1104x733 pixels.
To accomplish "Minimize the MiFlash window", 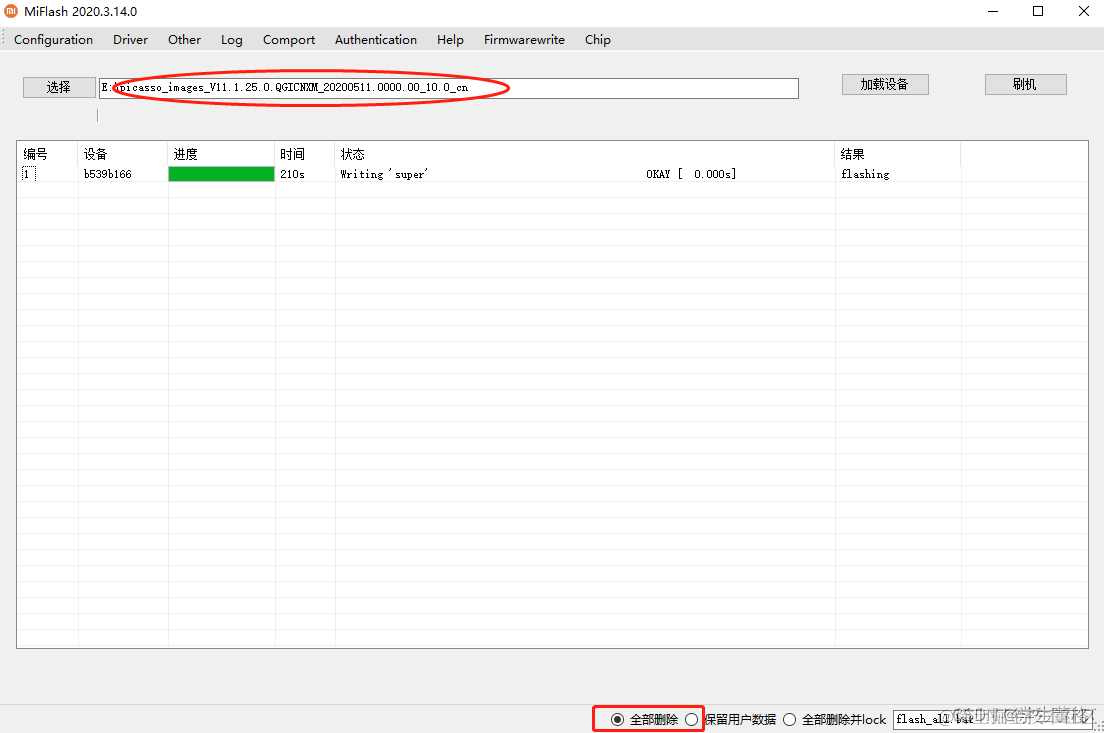I will click(993, 11).
